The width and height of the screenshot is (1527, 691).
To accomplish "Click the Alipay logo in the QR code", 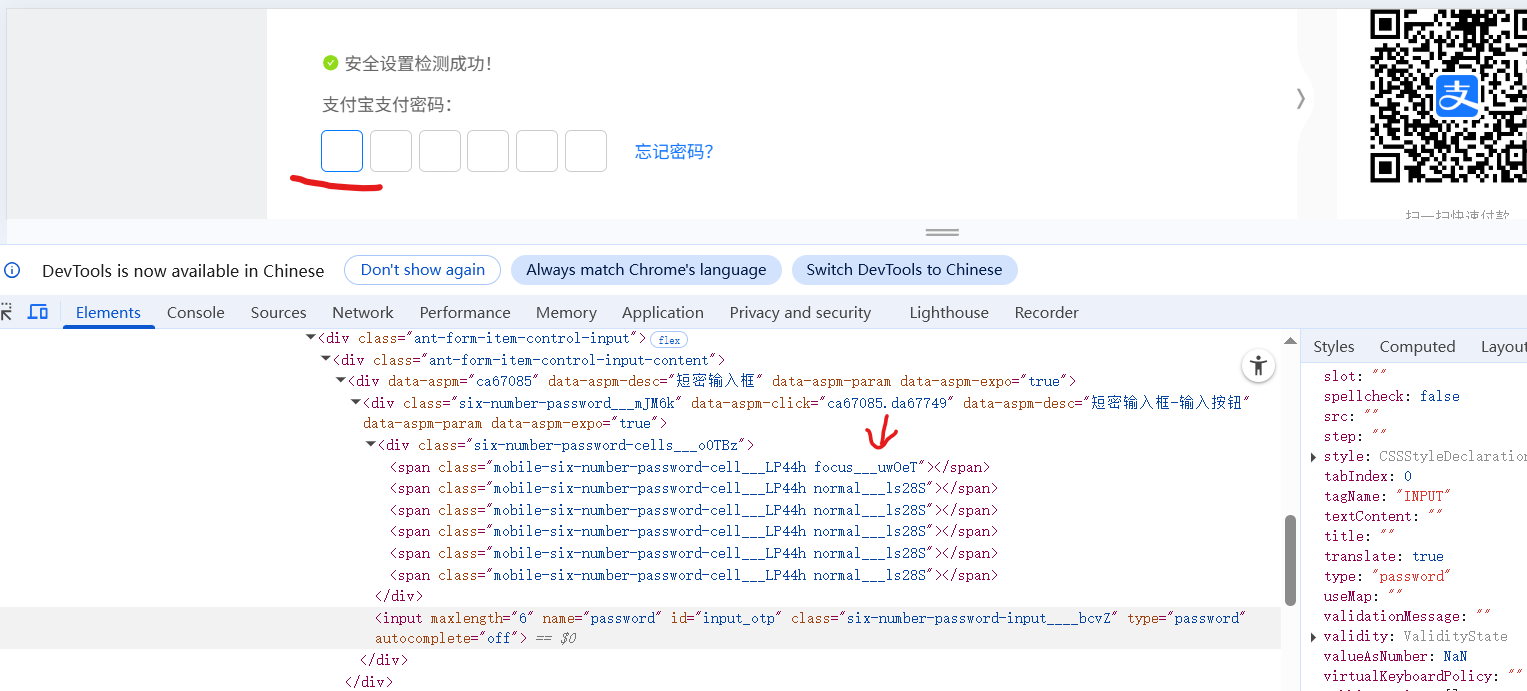I will pyautogui.click(x=1457, y=96).
